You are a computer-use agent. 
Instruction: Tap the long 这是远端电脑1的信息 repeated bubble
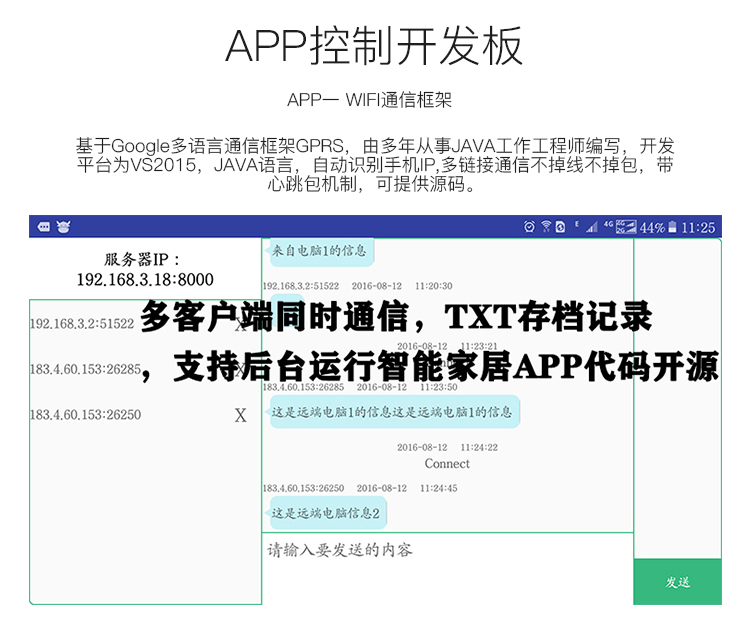click(392, 411)
